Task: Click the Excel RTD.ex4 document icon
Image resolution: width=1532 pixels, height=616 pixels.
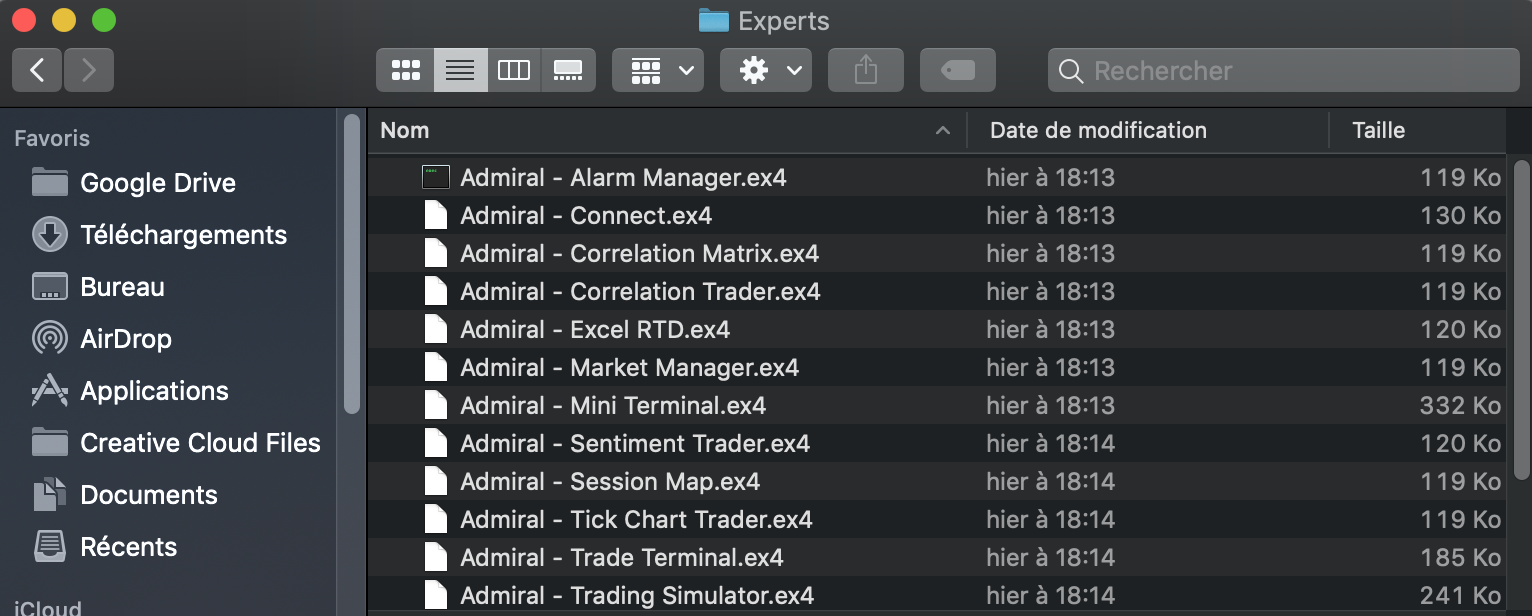Action: (436, 330)
